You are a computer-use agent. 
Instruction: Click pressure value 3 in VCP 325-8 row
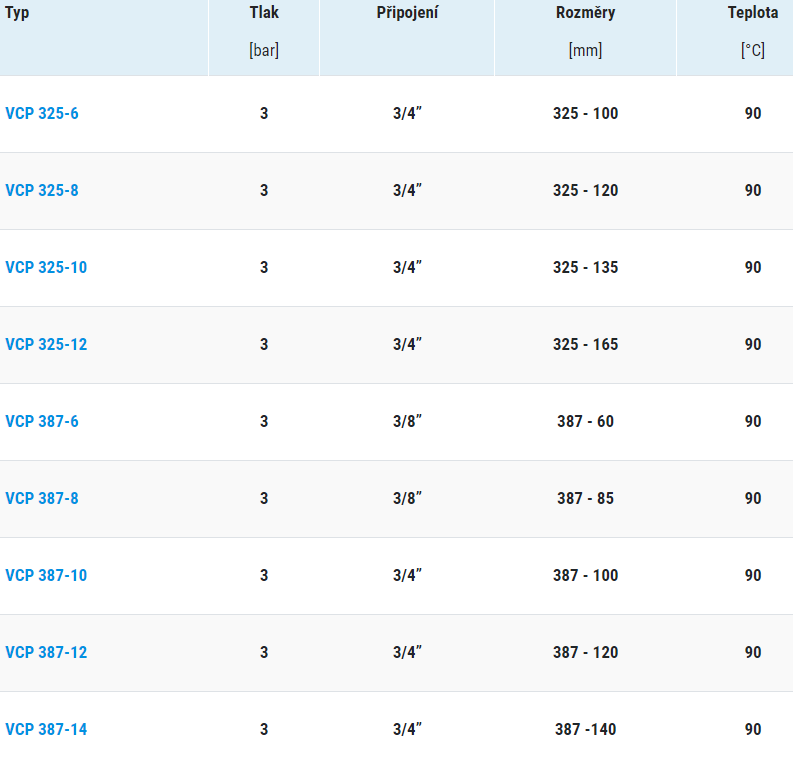(264, 190)
